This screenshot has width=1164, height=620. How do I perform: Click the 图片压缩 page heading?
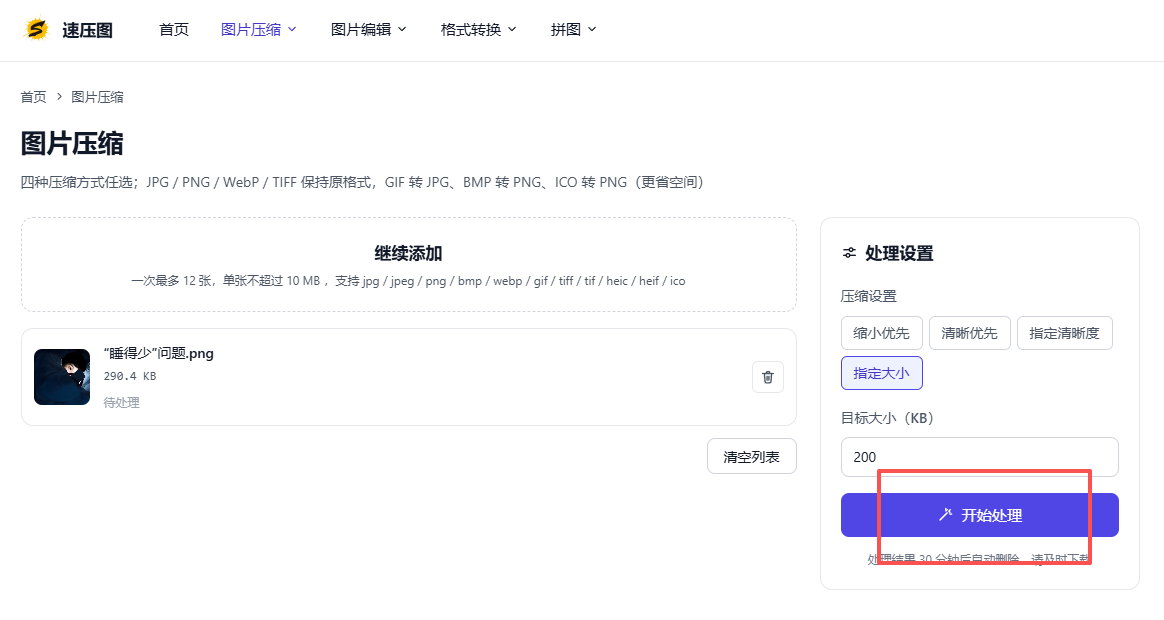[x=72, y=143]
